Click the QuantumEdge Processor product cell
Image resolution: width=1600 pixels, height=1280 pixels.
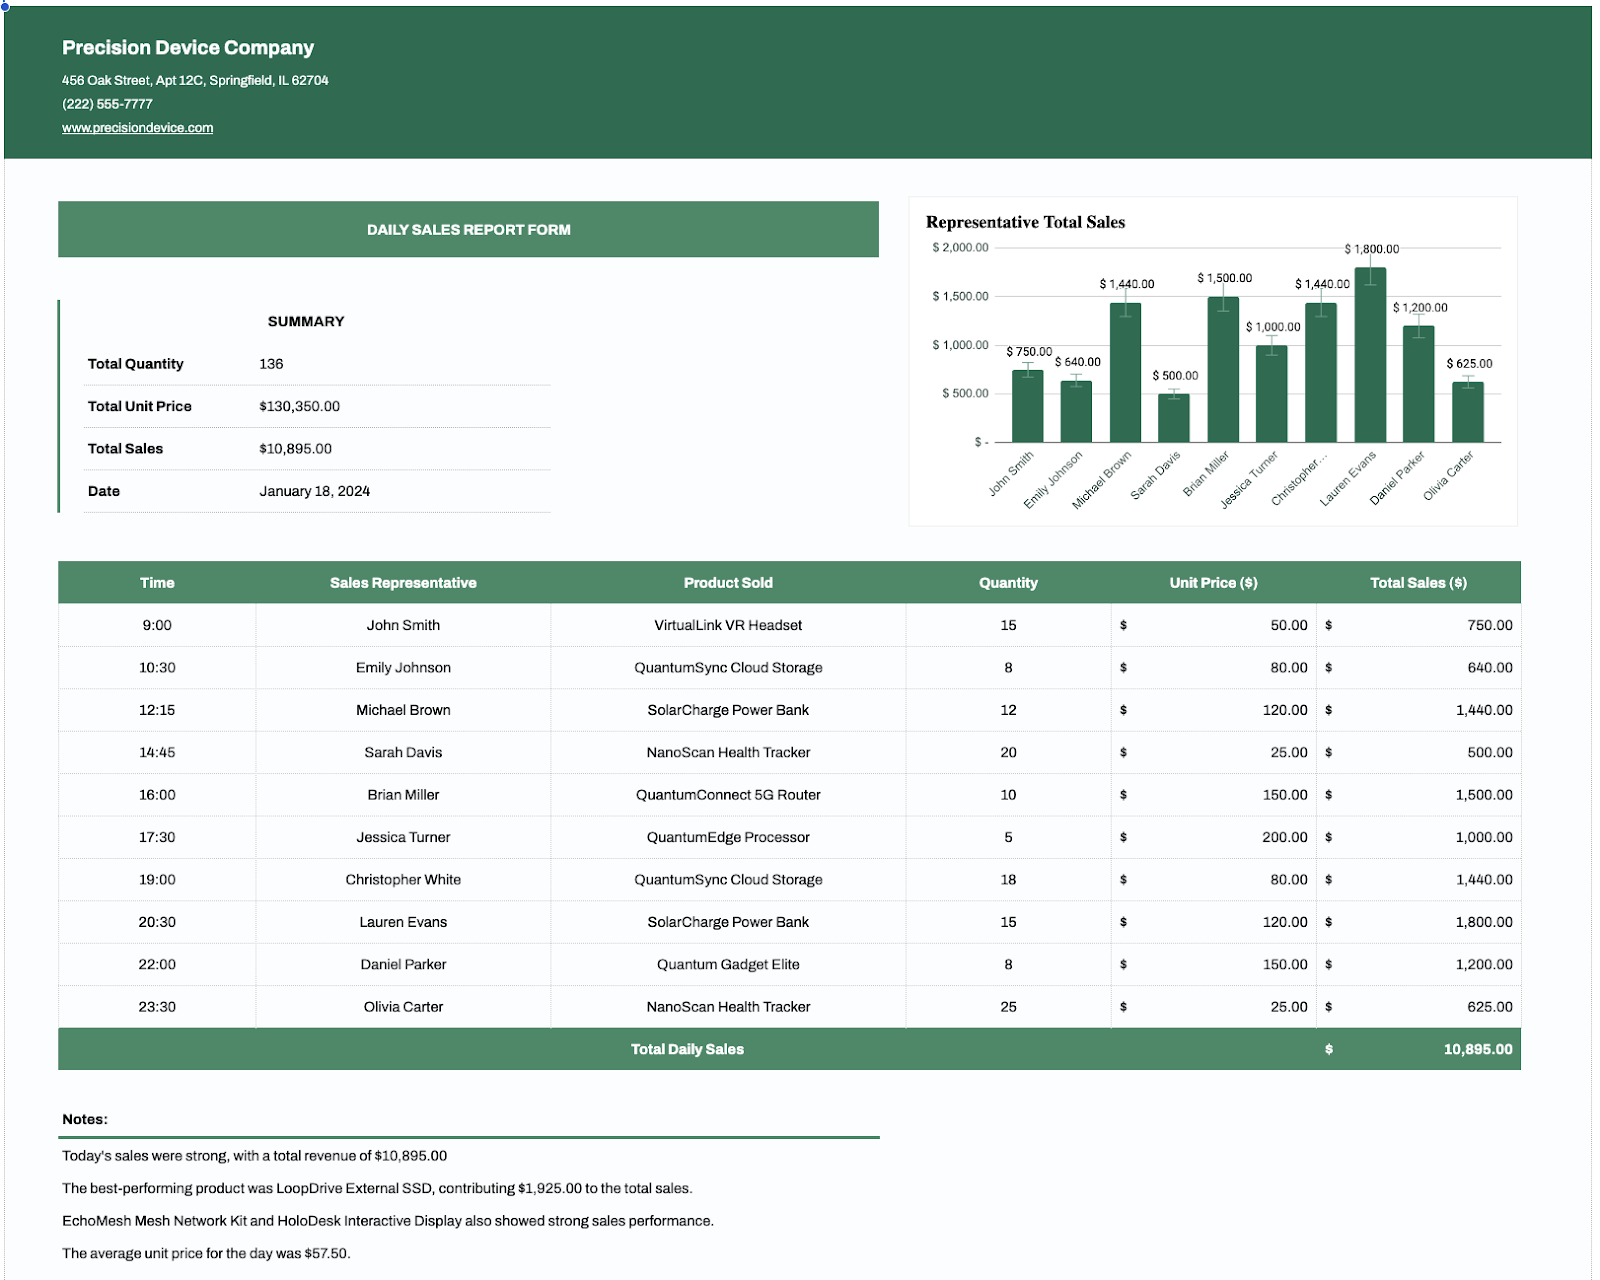728,837
